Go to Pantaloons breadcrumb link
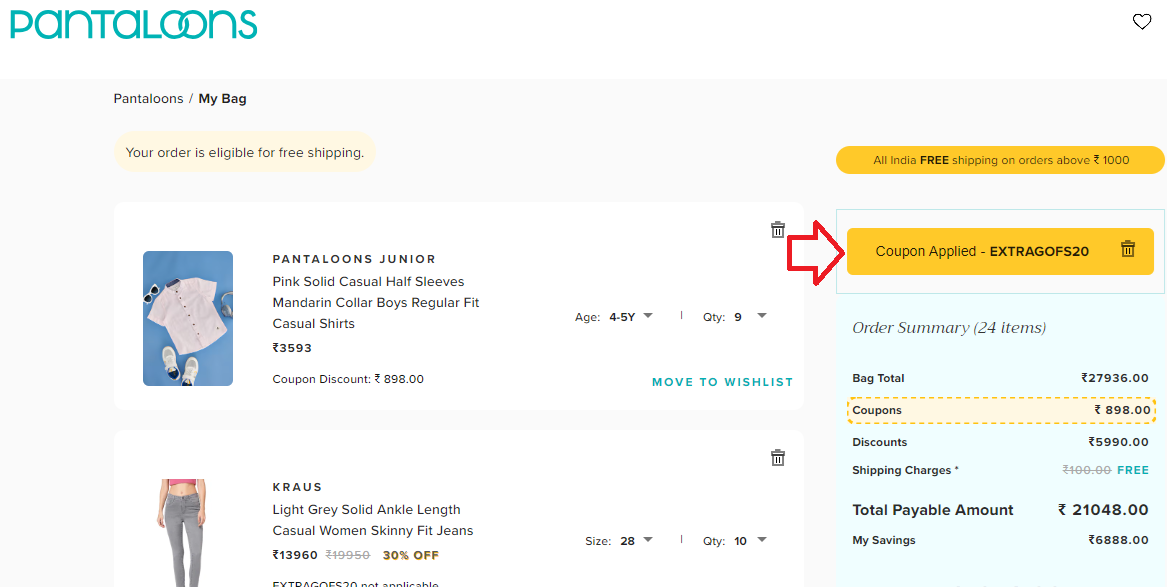The height and width of the screenshot is (587, 1167). (148, 98)
